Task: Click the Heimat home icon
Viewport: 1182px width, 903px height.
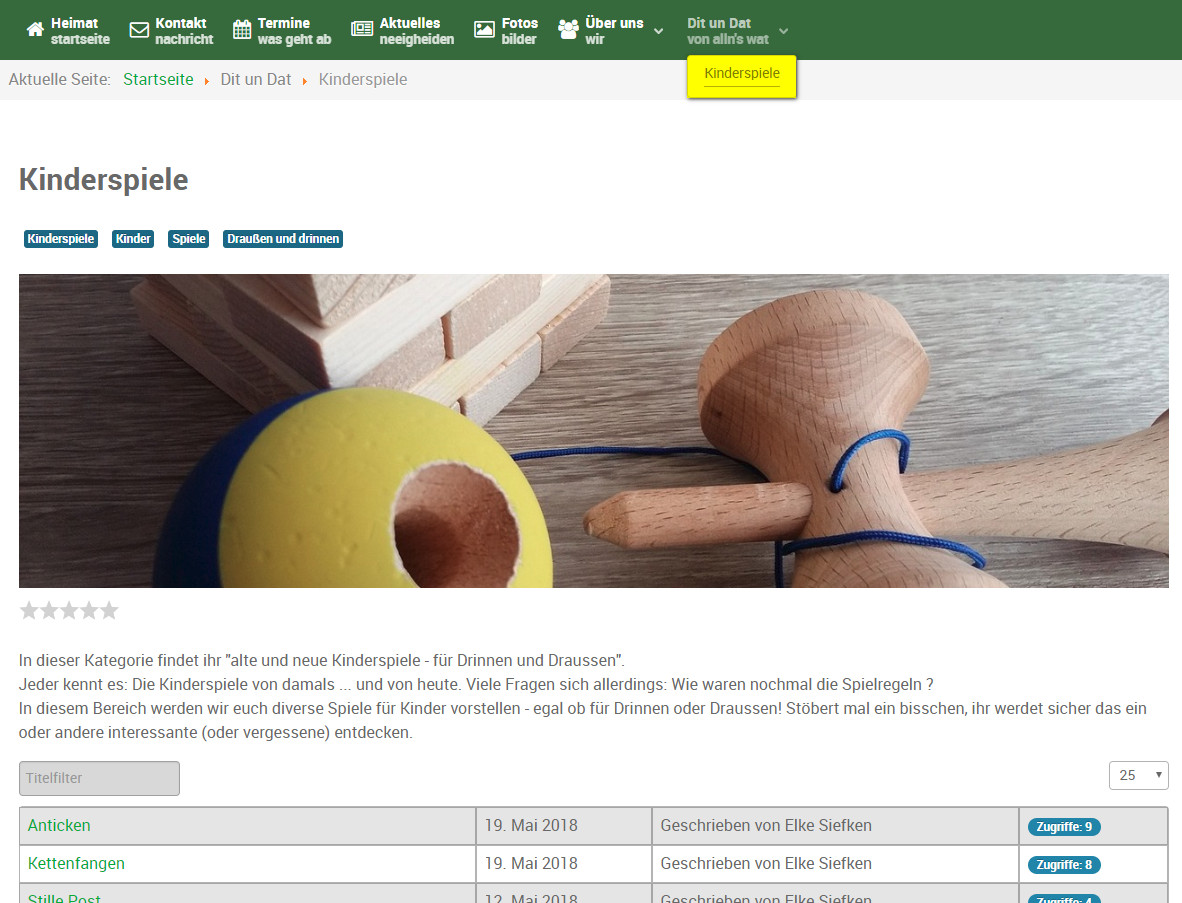Action: [x=35, y=29]
